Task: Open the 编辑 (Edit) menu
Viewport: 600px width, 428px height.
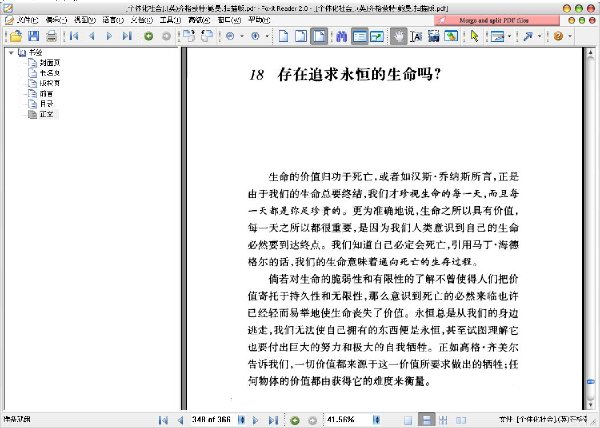Action: pos(56,20)
